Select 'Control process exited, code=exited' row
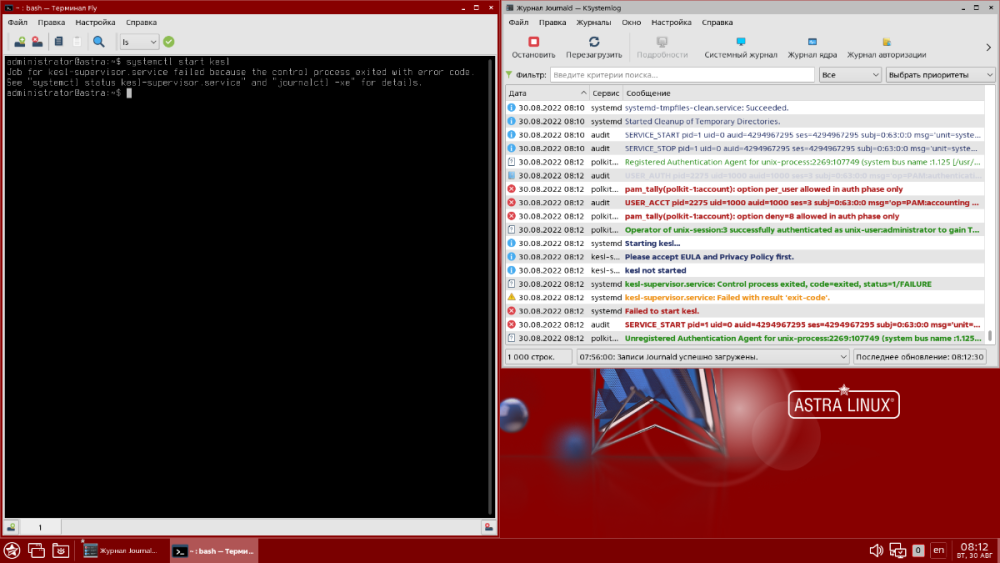The width and height of the screenshot is (1000, 563). pos(745,284)
